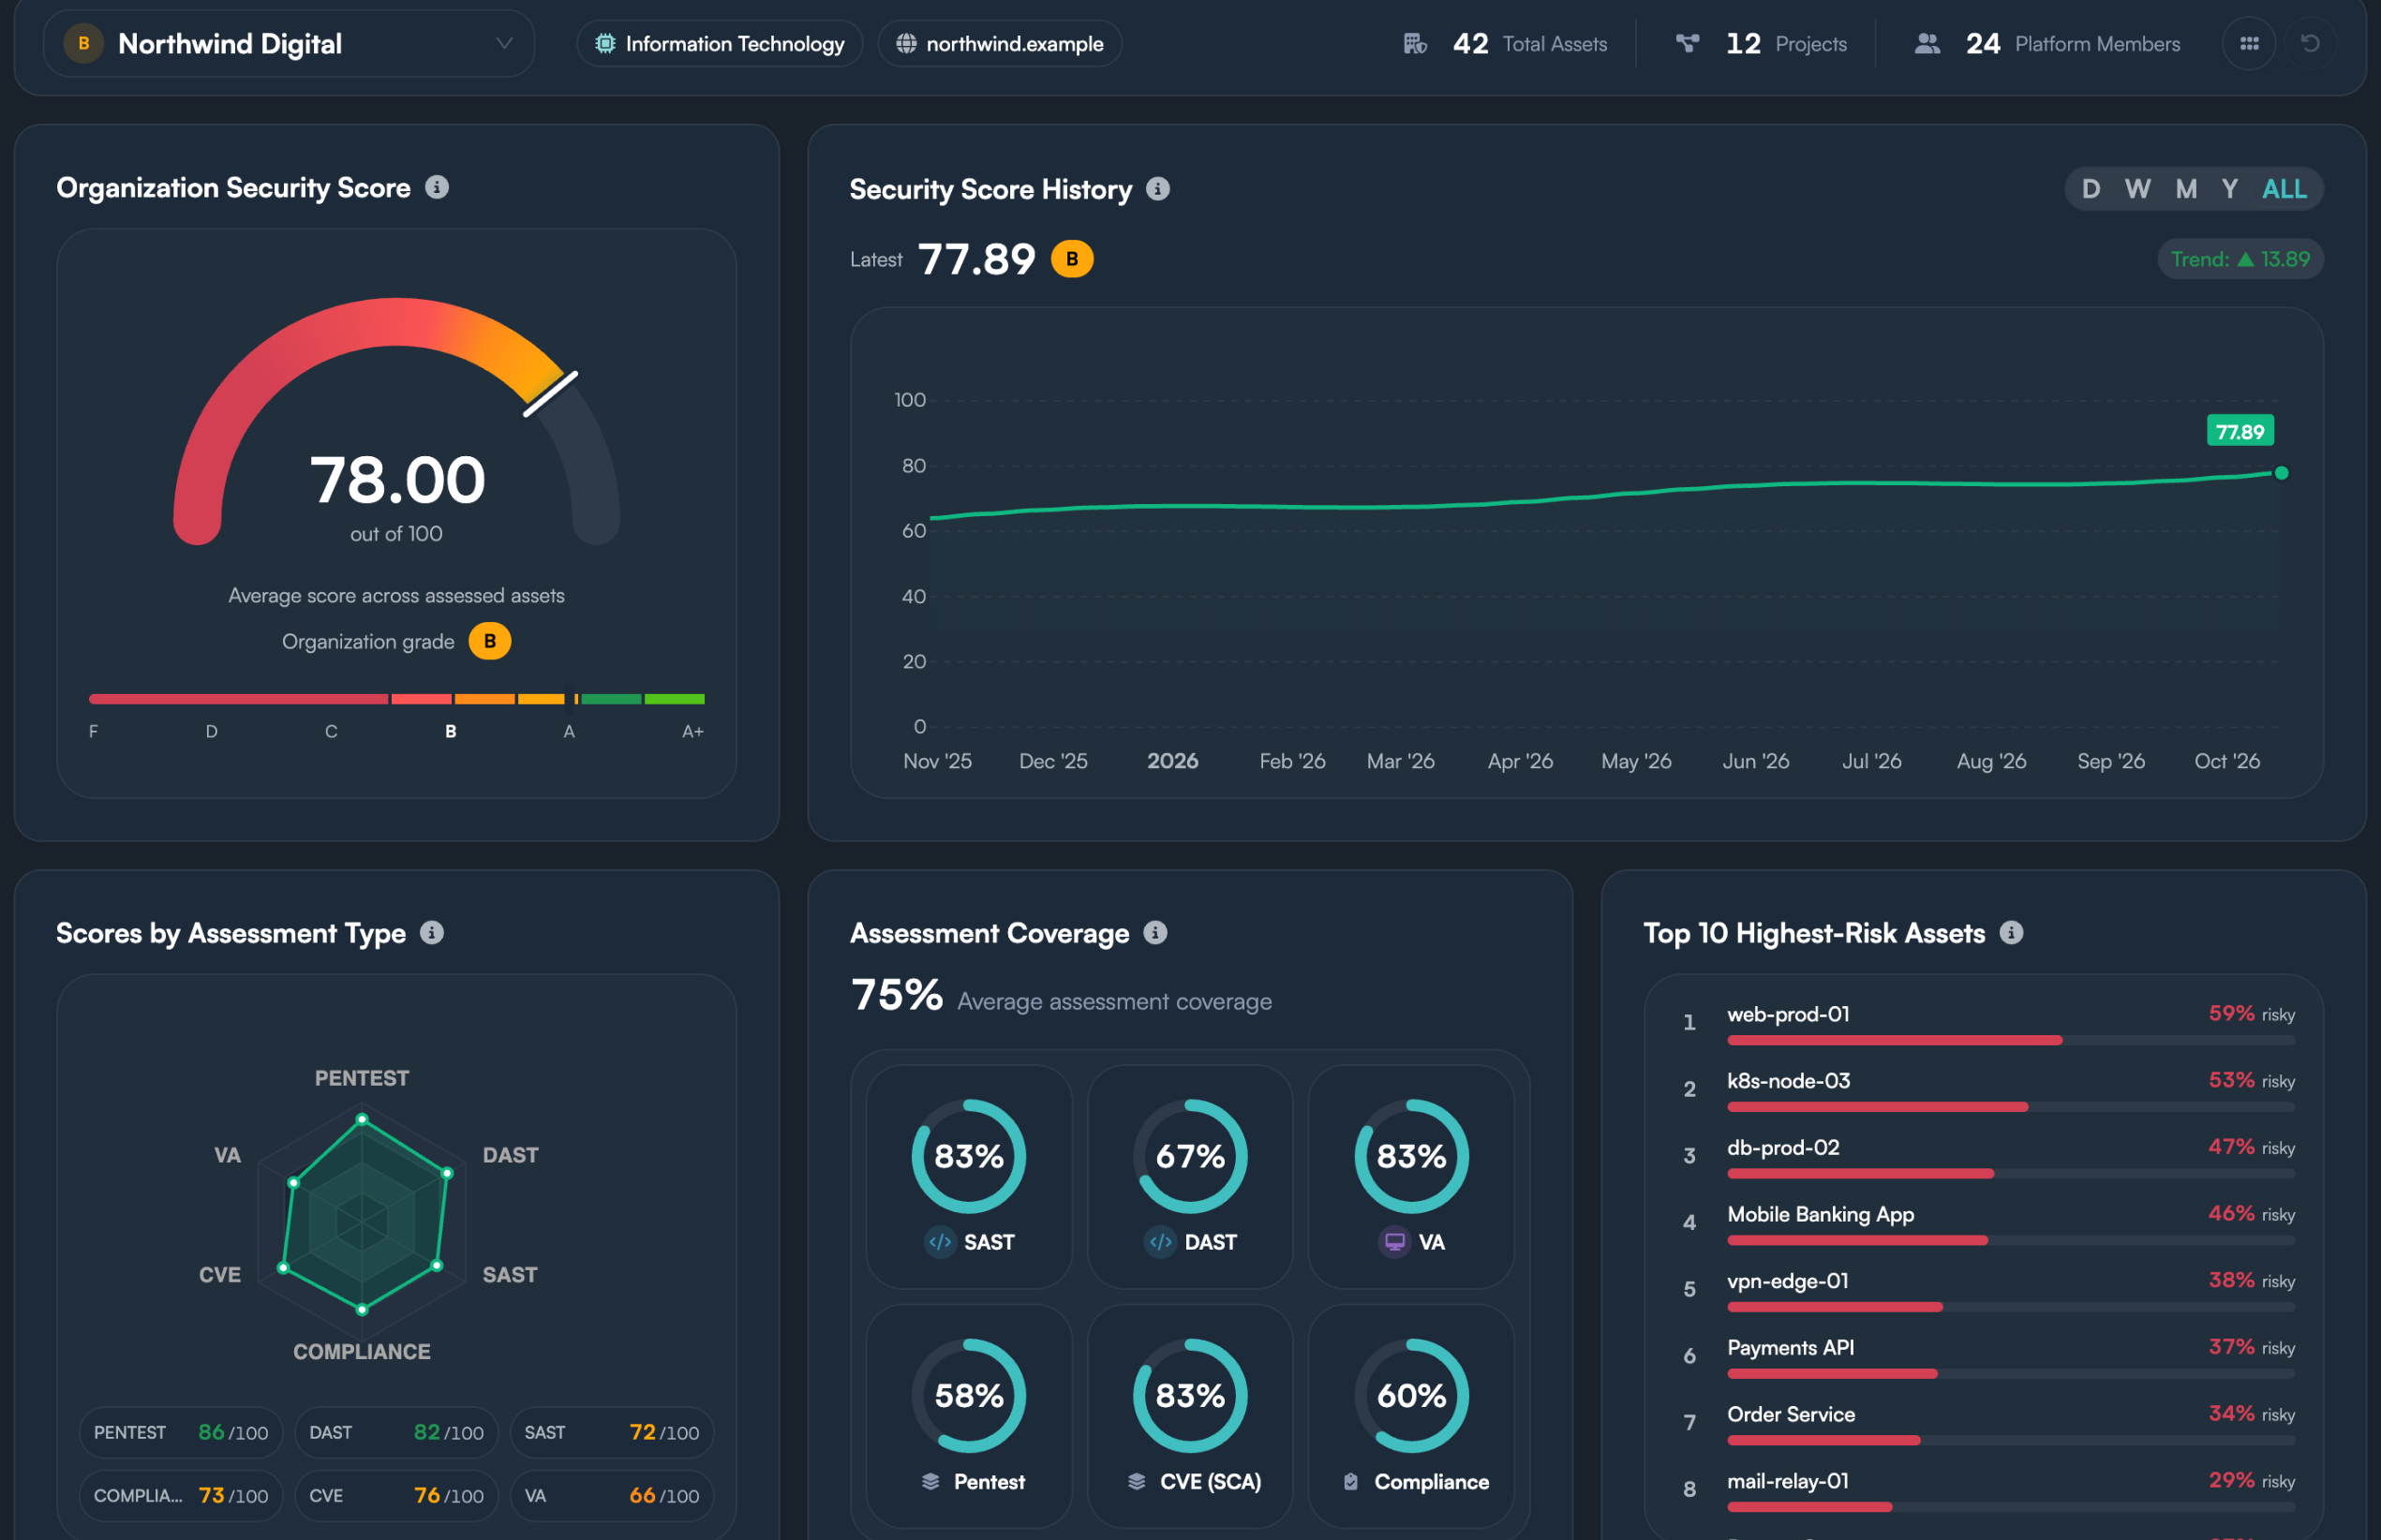Screen dimensions: 2381x1540
Task: Click the SAST 72/100 score chip
Action: click(612, 1432)
